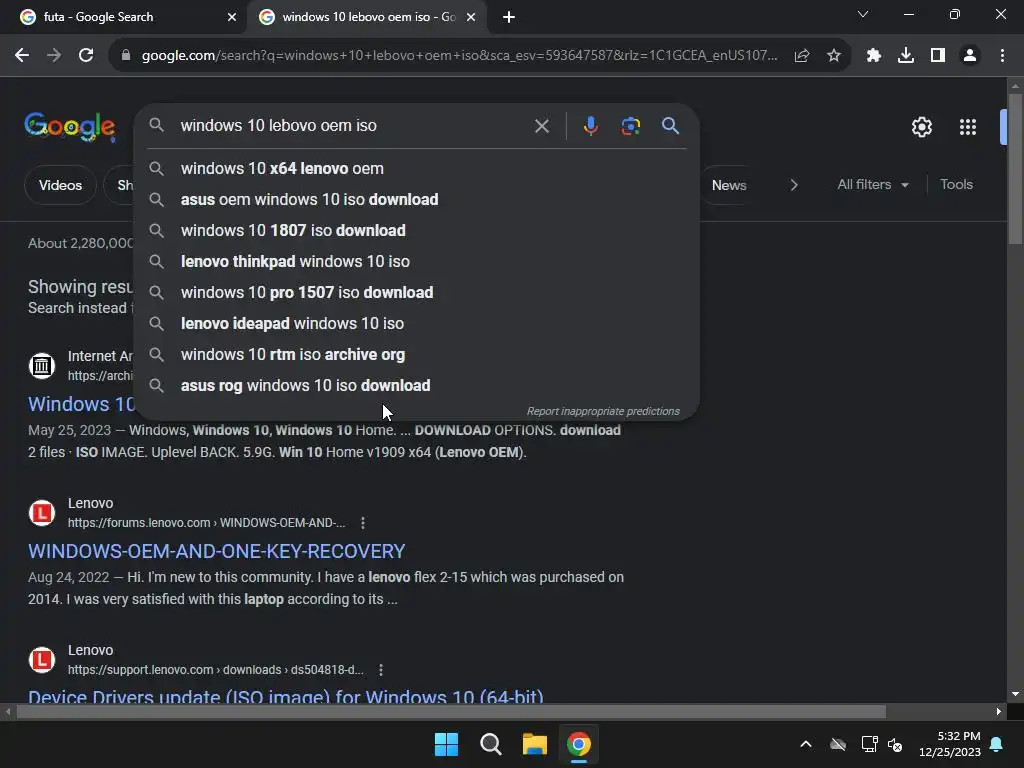The width and height of the screenshot is (1024, 768).
Task: Go back to the previous page
Action: (x=22, y=56)
